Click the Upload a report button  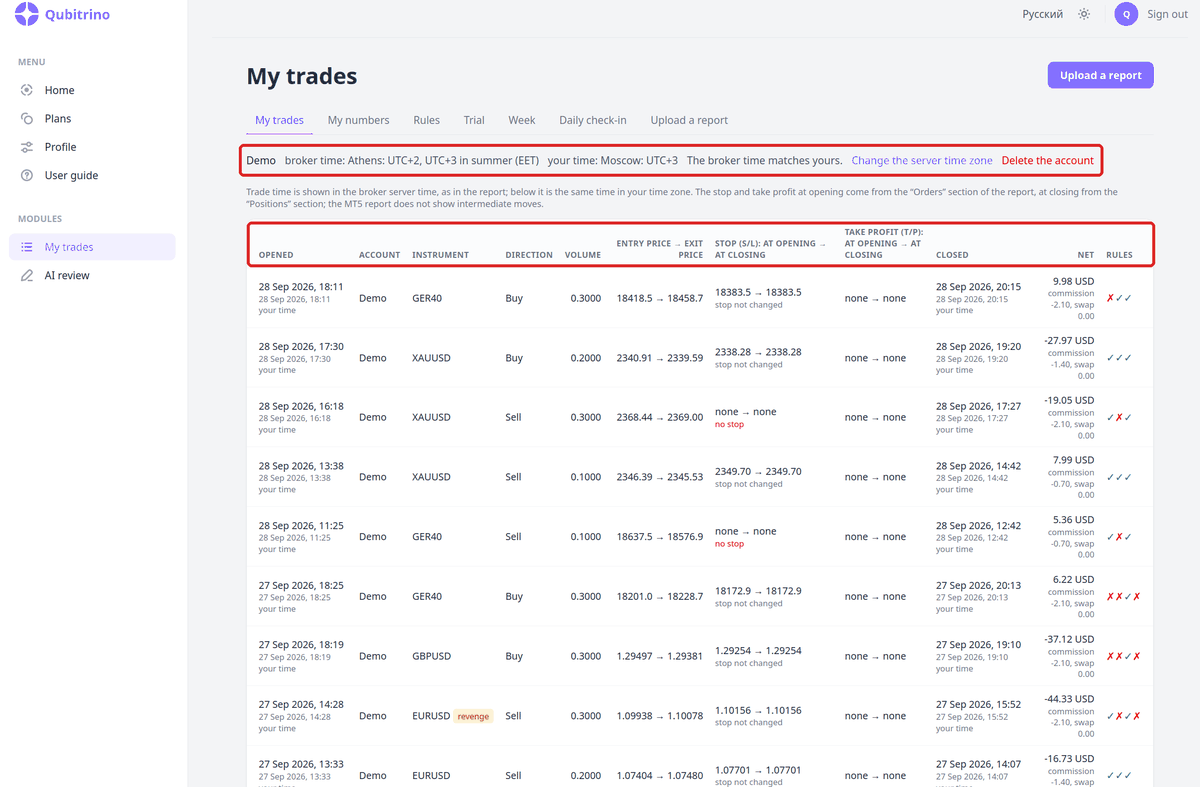click(x=1101, y=75)
